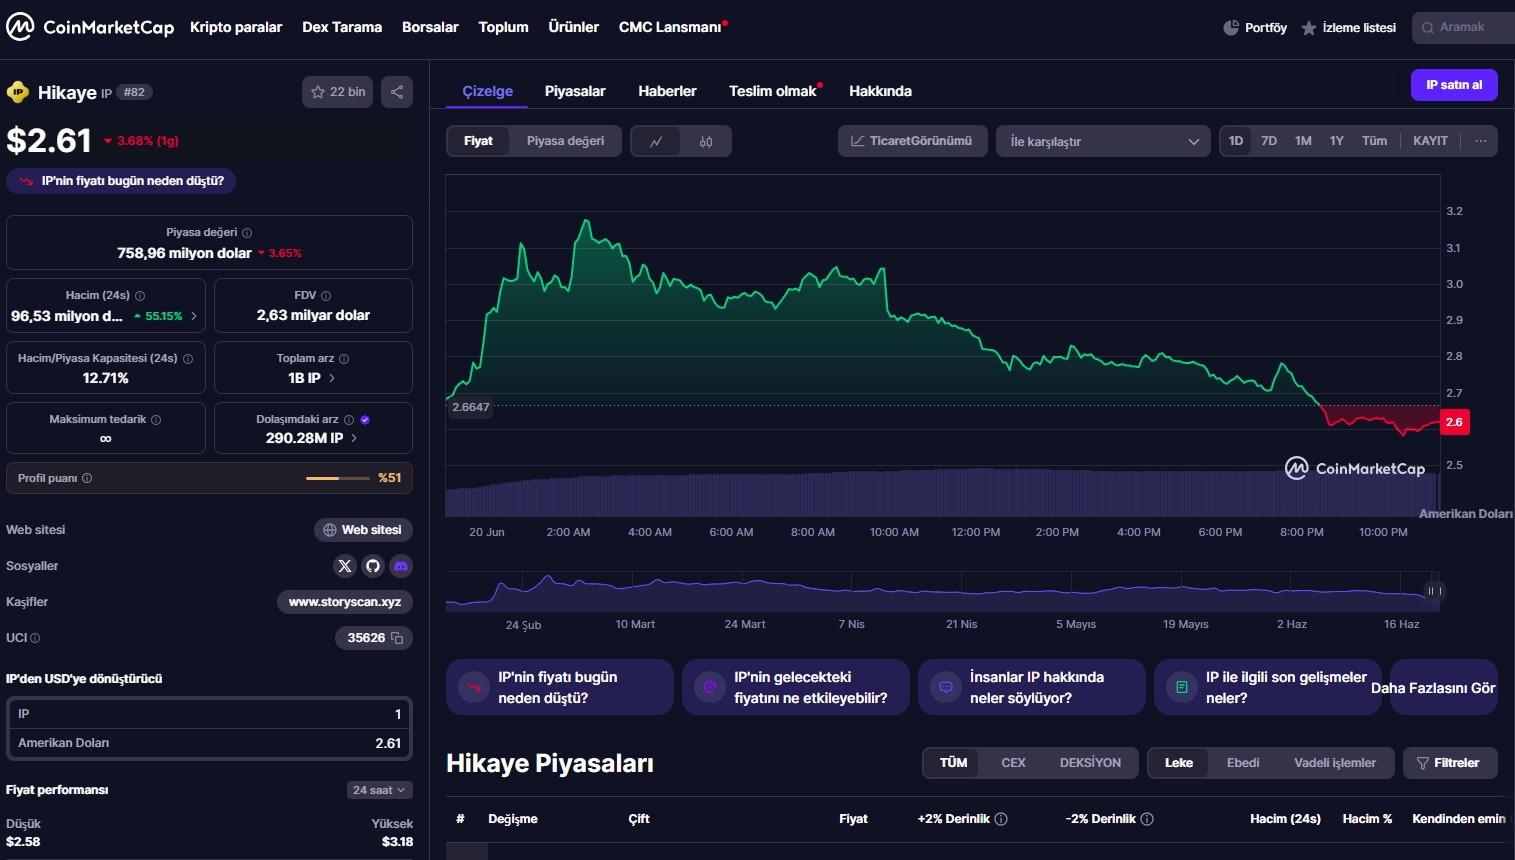Click the CoinMarketCap logo
This screenshot has height=860, width=1515.
click(90, 27)
